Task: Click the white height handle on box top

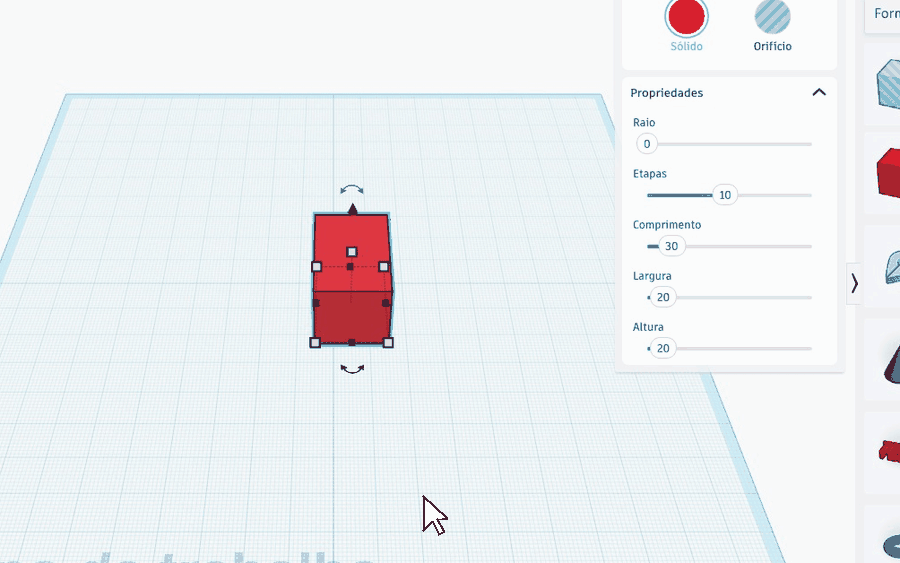Action: click(x=352, y=251)
